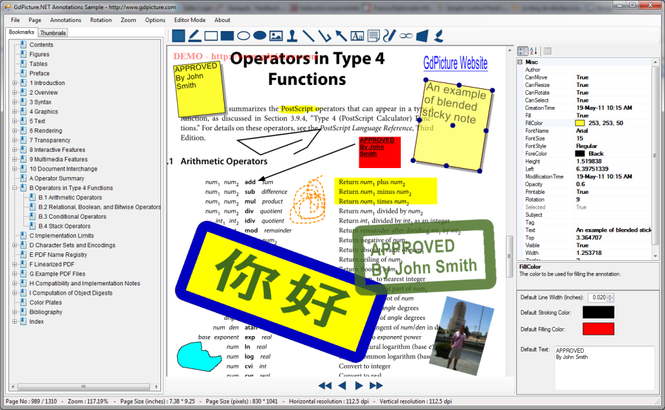Go to the previous page

pos(342,385)
